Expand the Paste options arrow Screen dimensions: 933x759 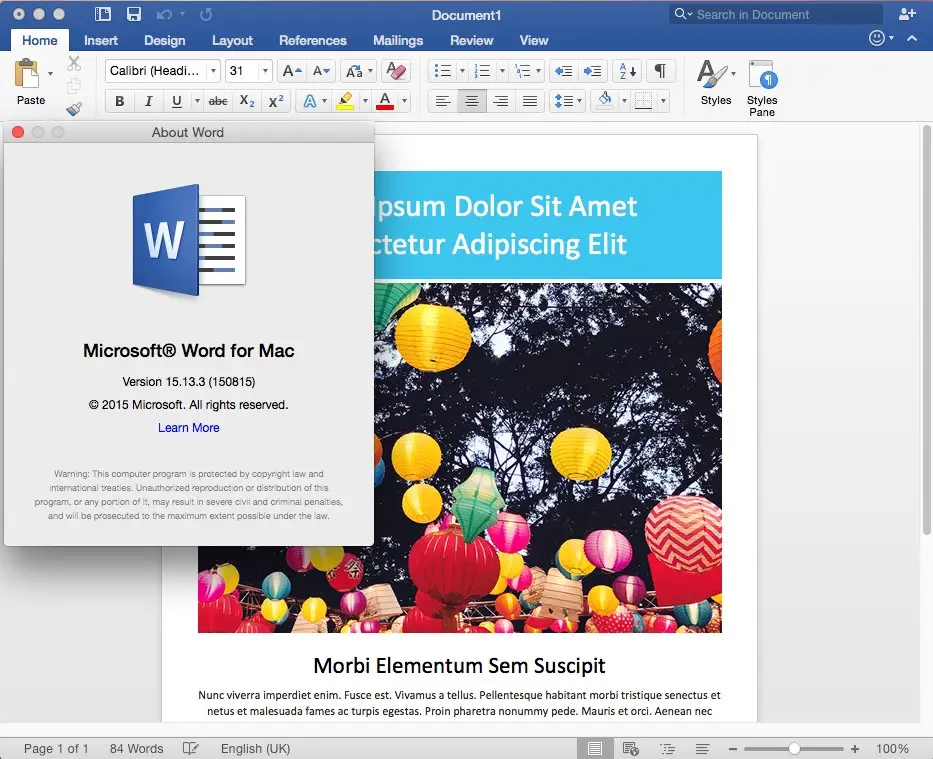(x=51, y=74)
